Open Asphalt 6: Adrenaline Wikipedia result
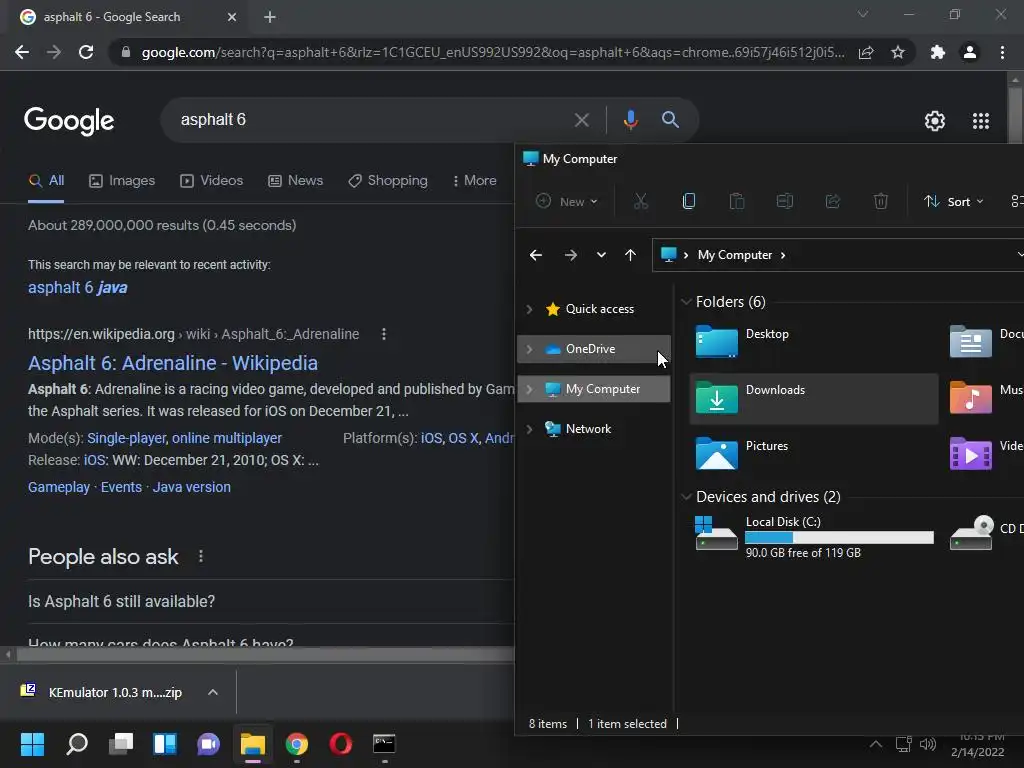Image resolution: width=1024 pixels, height=768 pixels. coord(173,363)
